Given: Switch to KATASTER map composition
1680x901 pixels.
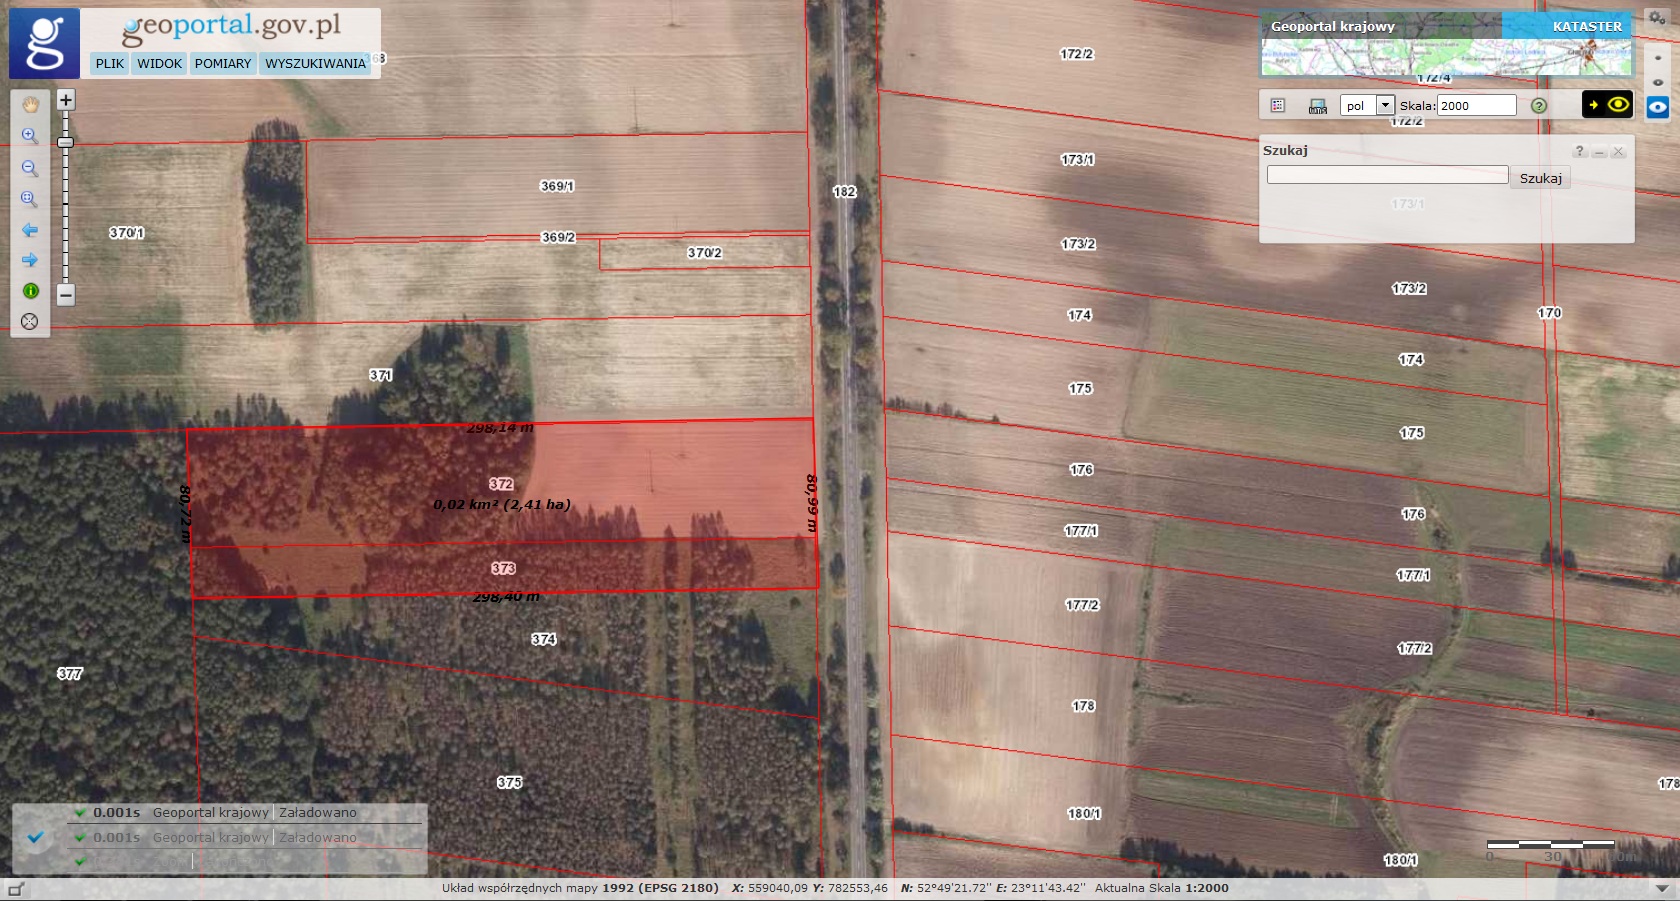Looking at the screenshot, I should [1587, 26].
